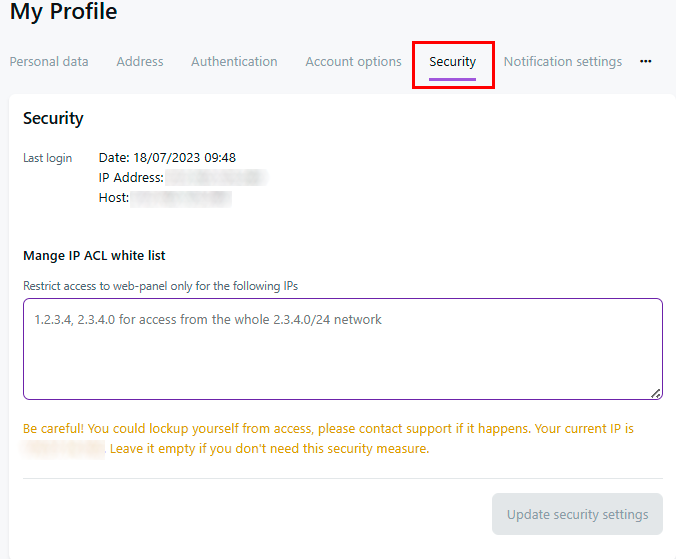The width and height of the screenshot is (676, 559).
Task: Open the Personal data tab
Action: [x=49, y=62]
